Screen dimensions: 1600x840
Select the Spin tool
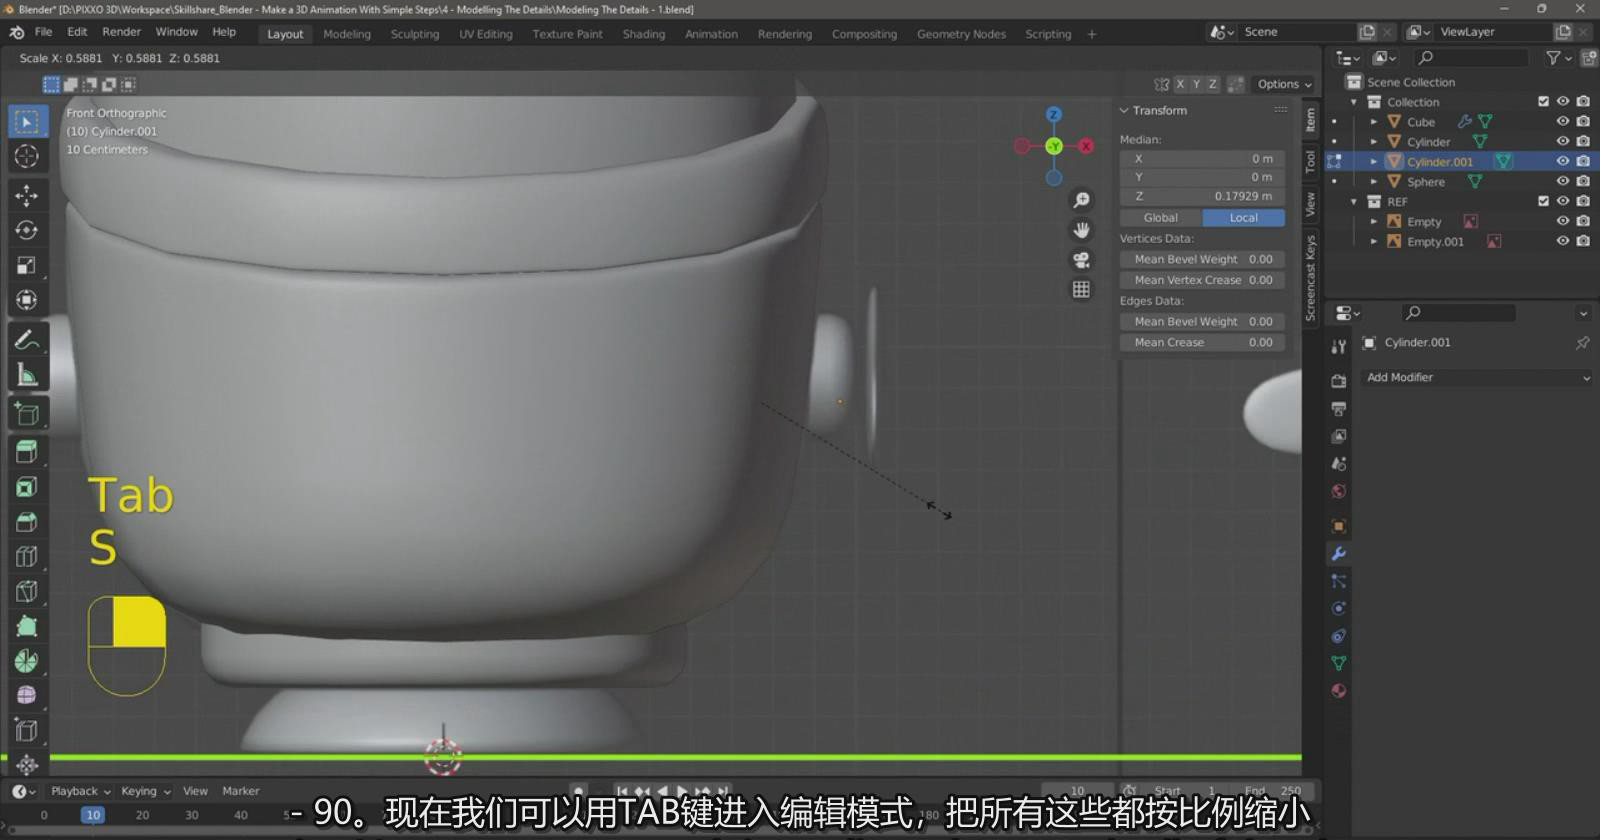27,661
